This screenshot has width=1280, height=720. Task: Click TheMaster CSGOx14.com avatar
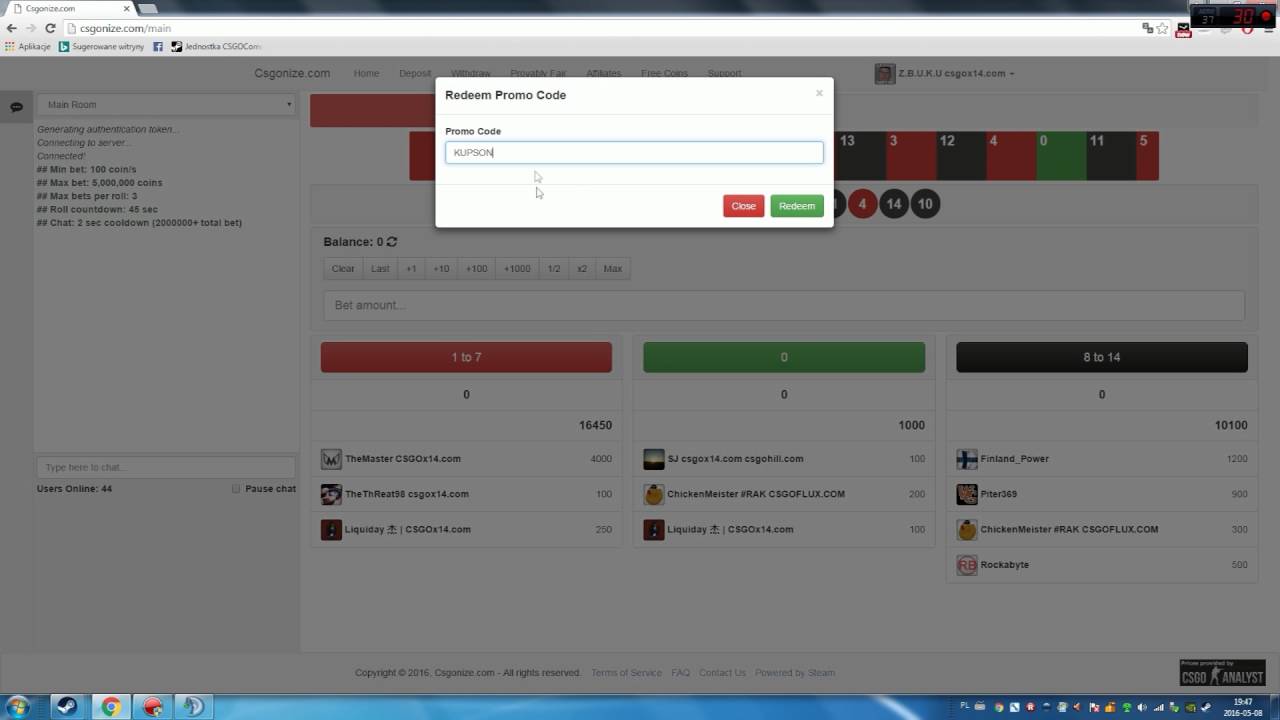point(331,459)
